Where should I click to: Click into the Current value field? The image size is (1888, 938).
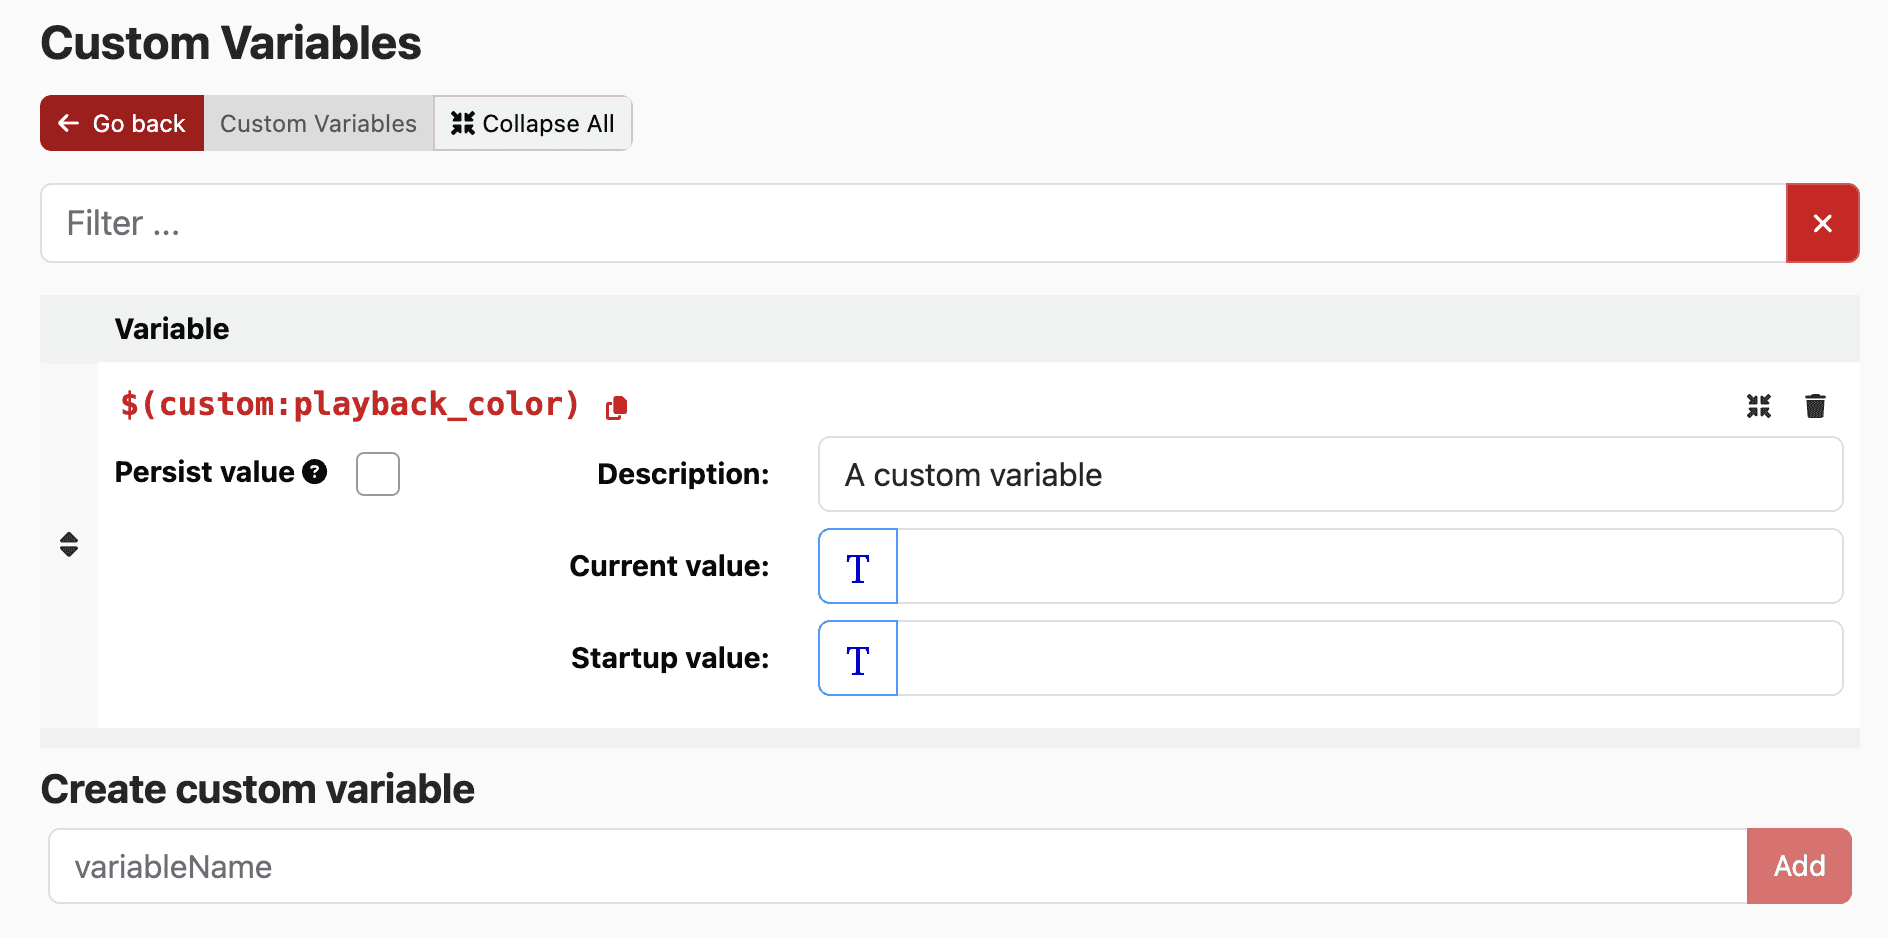click(1368, 567)
